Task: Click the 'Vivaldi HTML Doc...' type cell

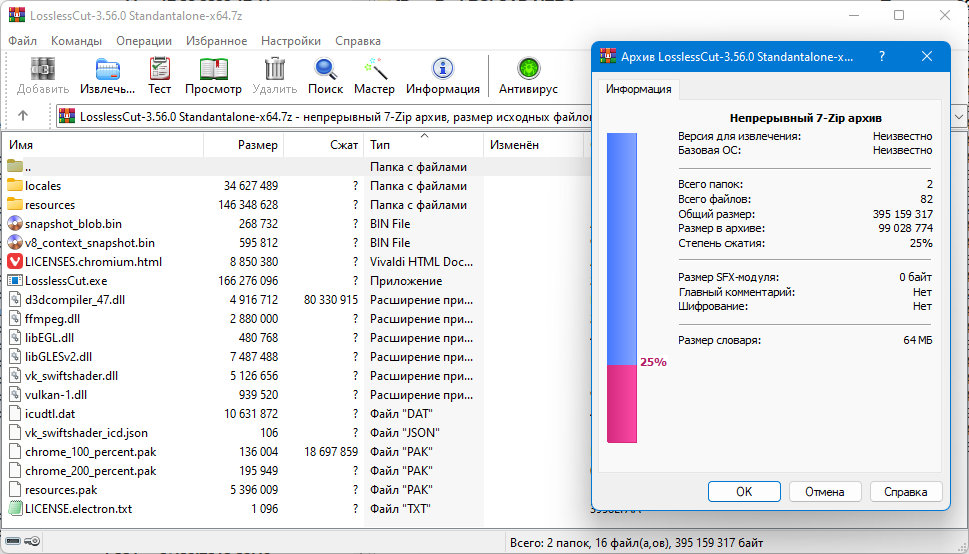Action: coord(421,262)
